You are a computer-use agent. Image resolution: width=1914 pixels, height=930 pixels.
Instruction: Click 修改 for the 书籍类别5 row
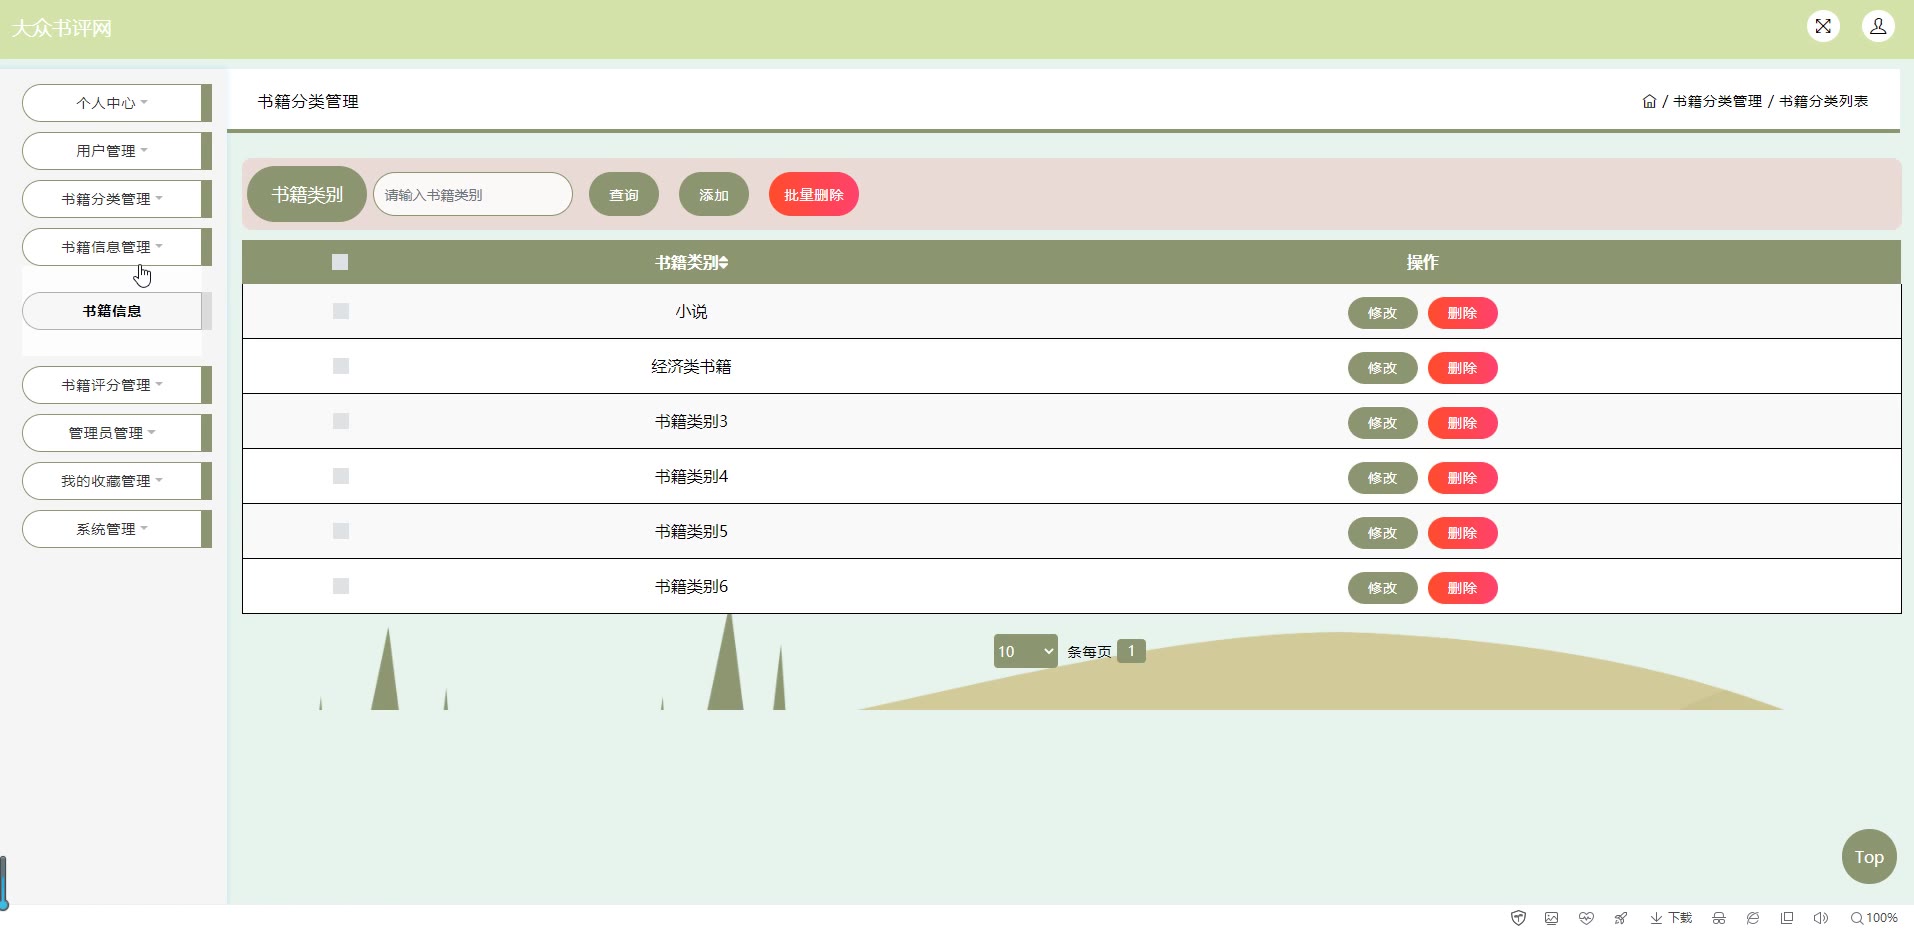point(1382,533)
